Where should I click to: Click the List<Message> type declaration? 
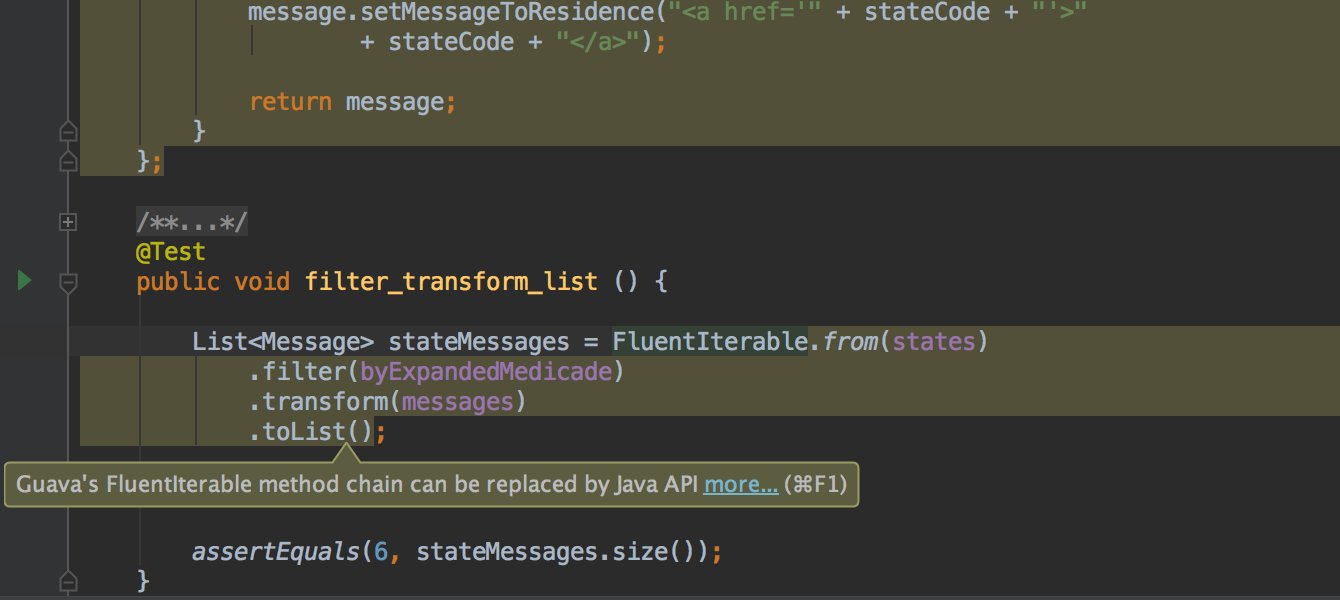click(x=282, y=342)
